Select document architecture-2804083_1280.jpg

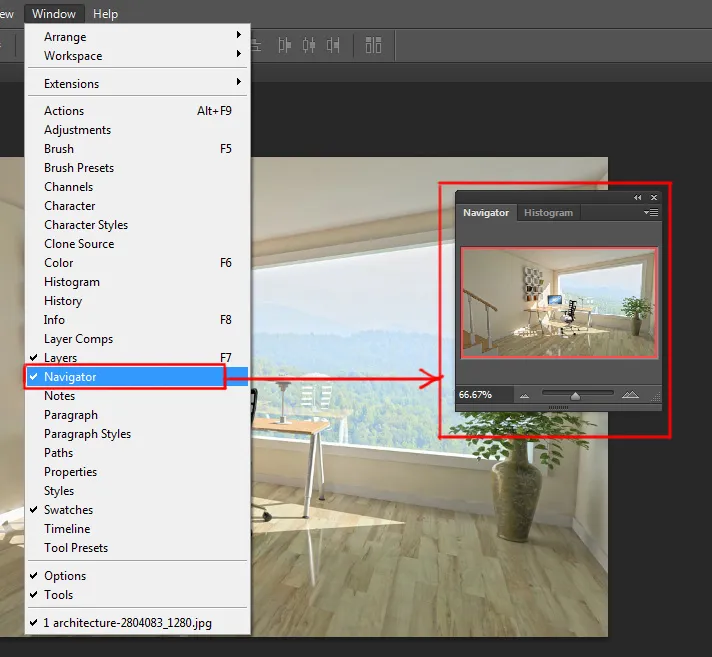[138, 623]
